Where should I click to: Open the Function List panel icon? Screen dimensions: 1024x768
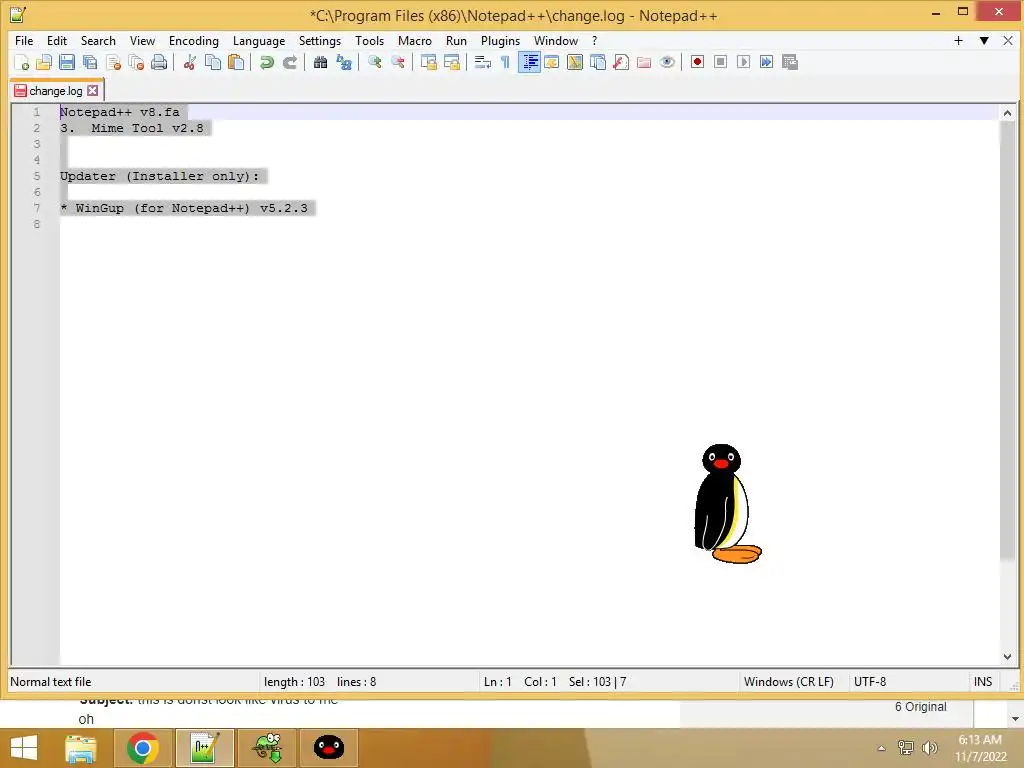pyautogui.click(x=621, y=62)
